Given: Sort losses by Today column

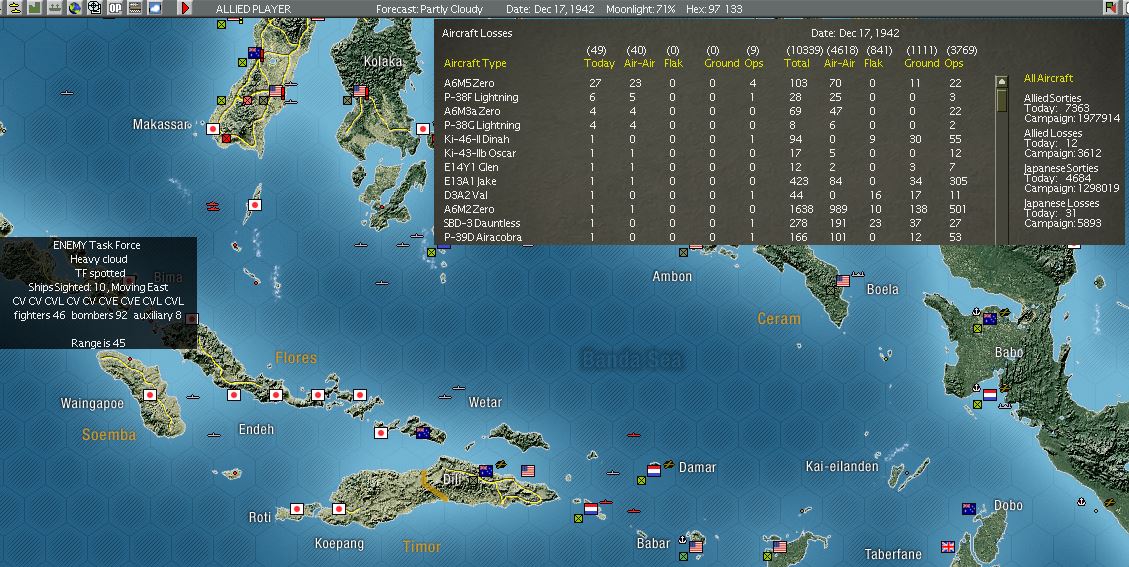Looking at the screenshot, I should 599,63.
